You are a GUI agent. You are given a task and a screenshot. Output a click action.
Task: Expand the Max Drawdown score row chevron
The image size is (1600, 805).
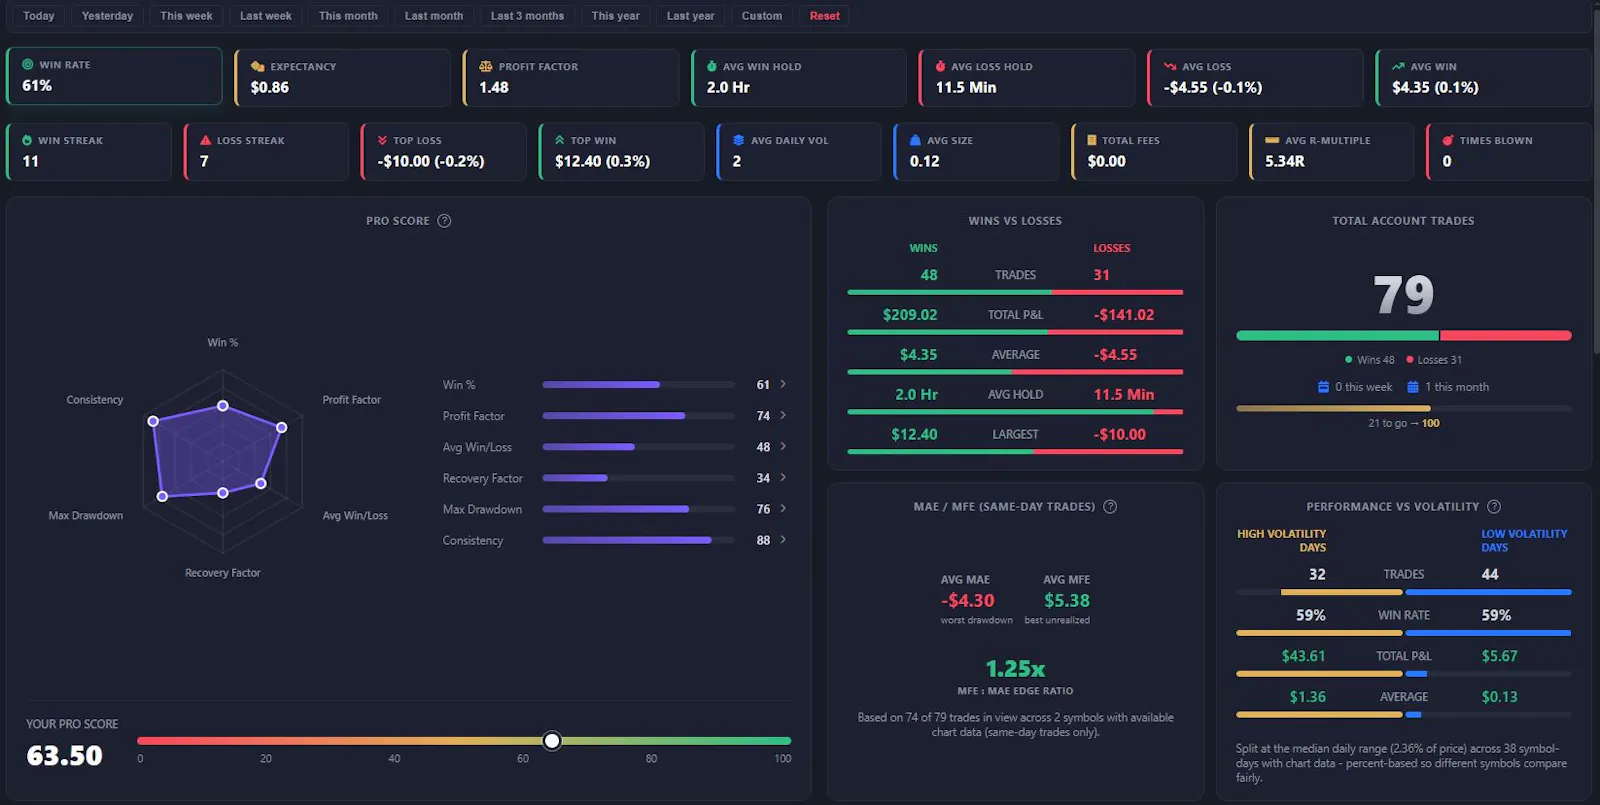[x=783, y=508]
